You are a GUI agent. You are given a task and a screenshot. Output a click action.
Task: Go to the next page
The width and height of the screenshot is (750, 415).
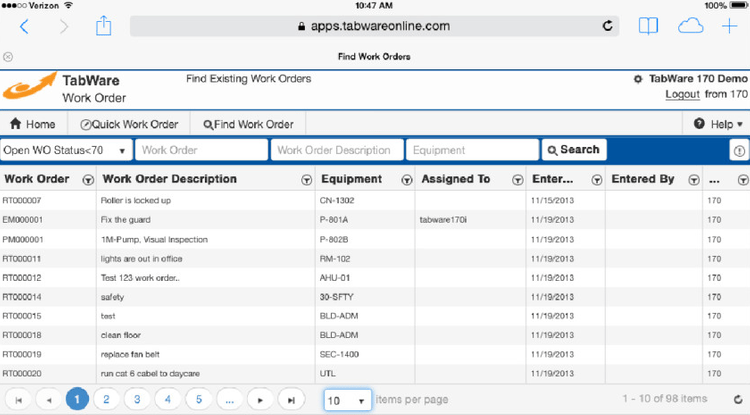[260, 400]
